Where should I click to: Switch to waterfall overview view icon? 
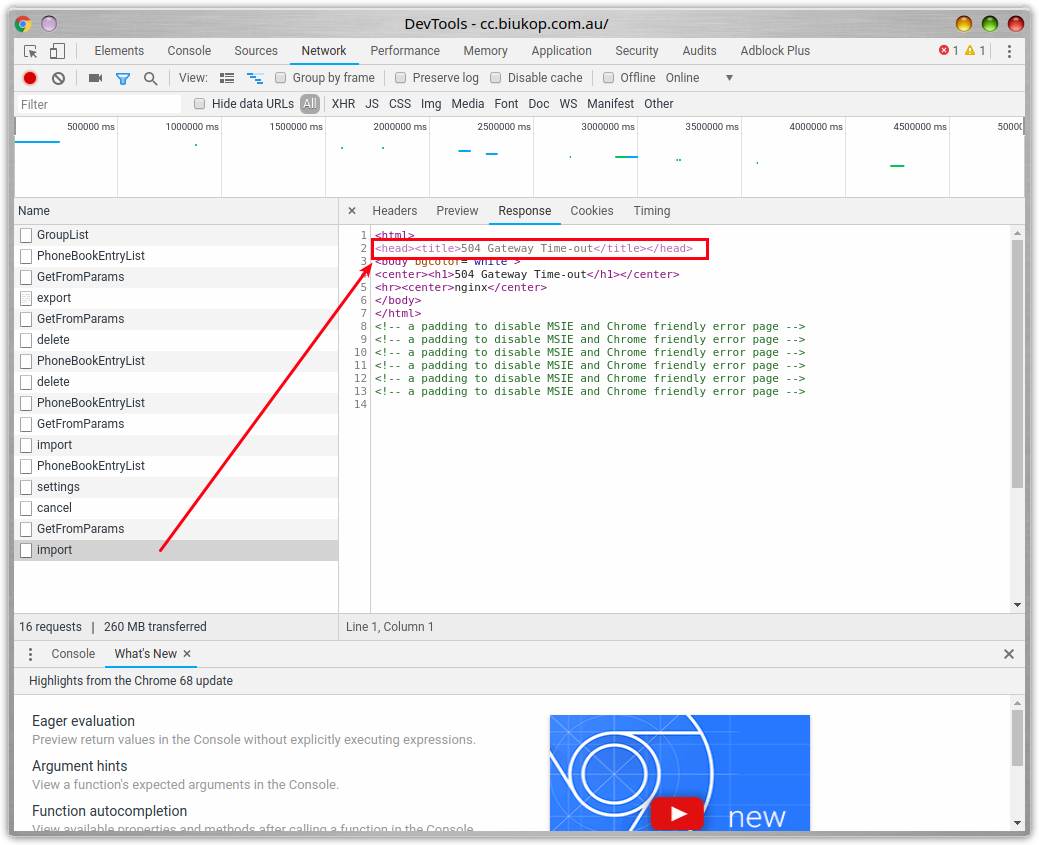[255, 78]
